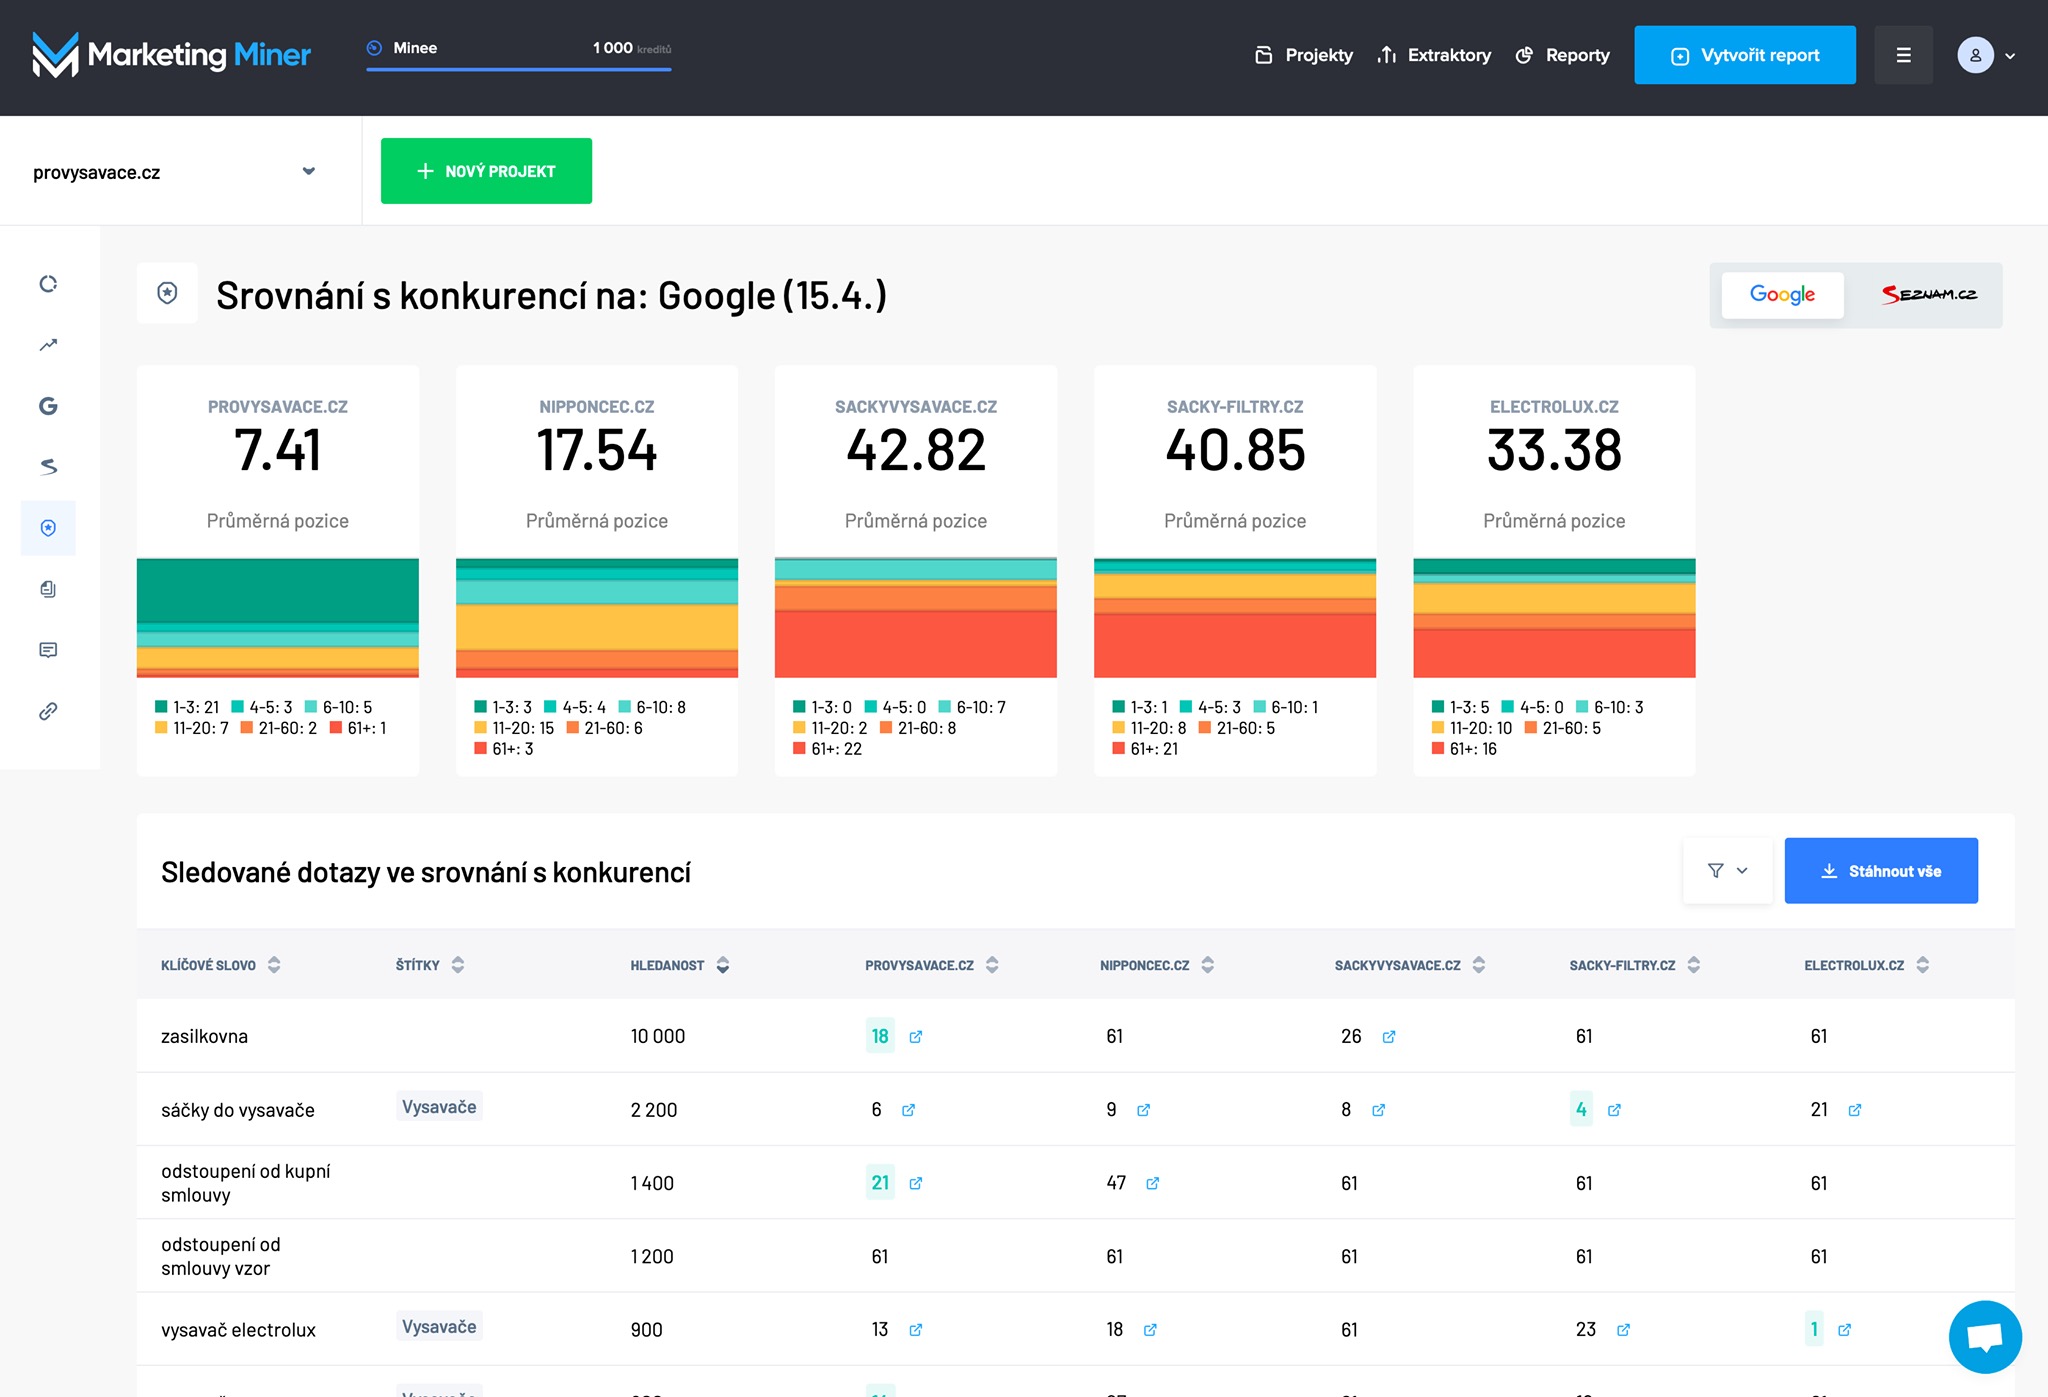Click the odstoupení od kupní smlouvy keyword
Viewport: 2048px width, 1397px height.
[x=246, y=1183]
